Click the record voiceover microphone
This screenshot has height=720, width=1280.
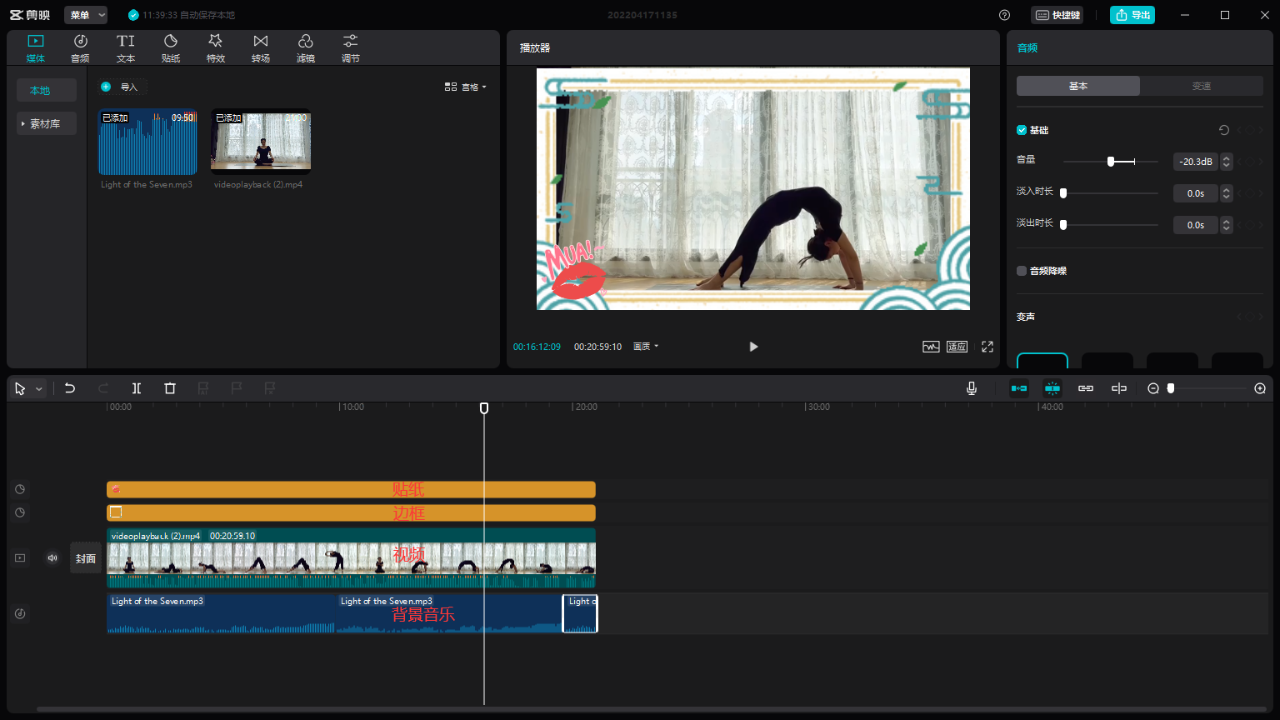[x=972, y=388]
